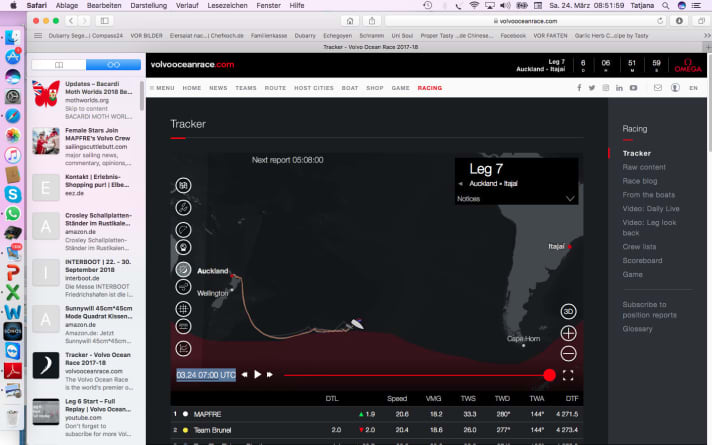The width and height of the screenshot is (712, 445).
Task: Zoom in the tracker map with plus icon
Action: coord(568,333)
